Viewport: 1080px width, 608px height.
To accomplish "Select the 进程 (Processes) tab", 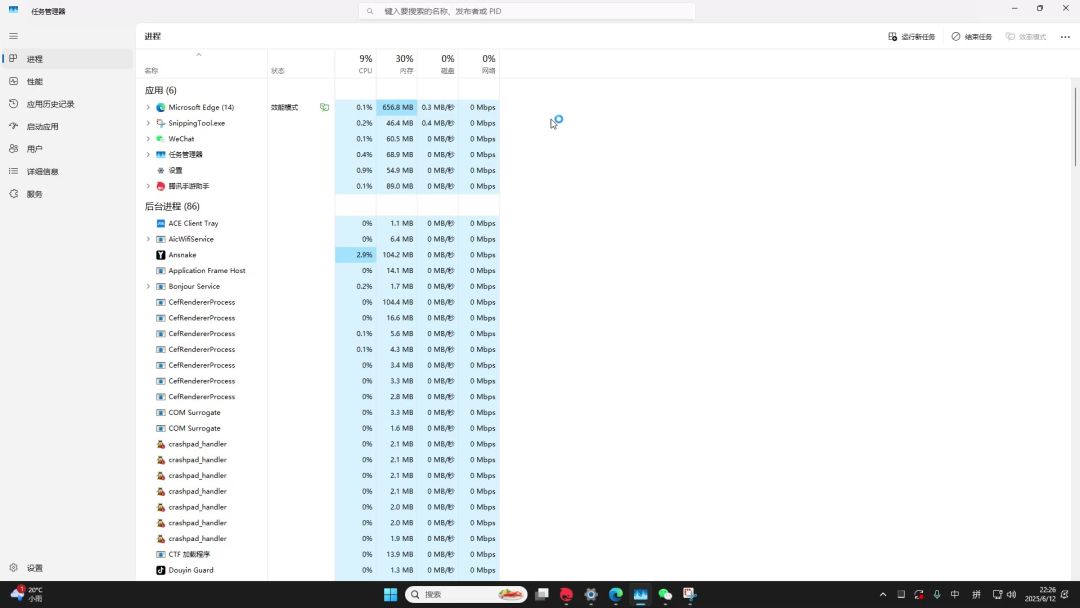I will (x=35, y=59).
